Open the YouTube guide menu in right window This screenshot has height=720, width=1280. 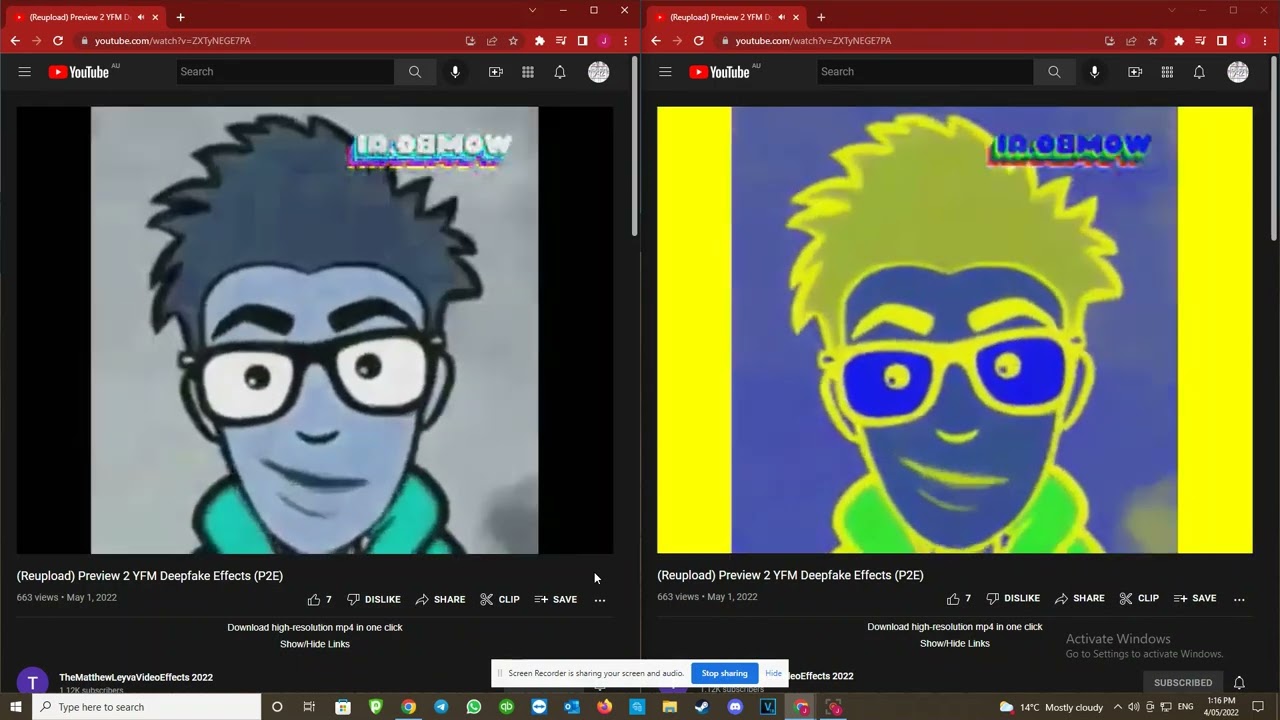click(x=665, y=72)
